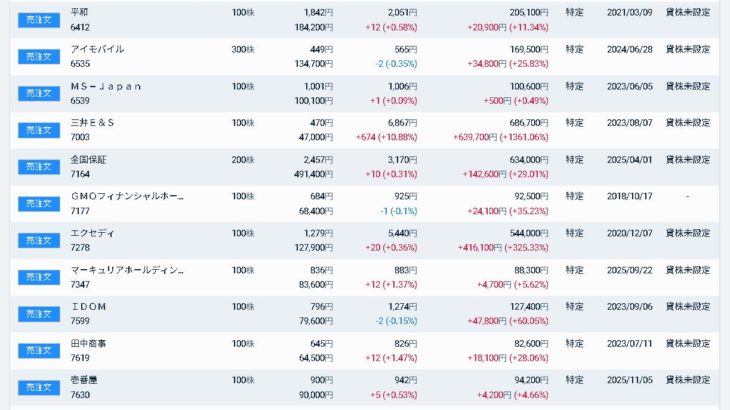730x410 pixels.
Task: Place sell order for MS-Japan
Action: tap(39, 93)
